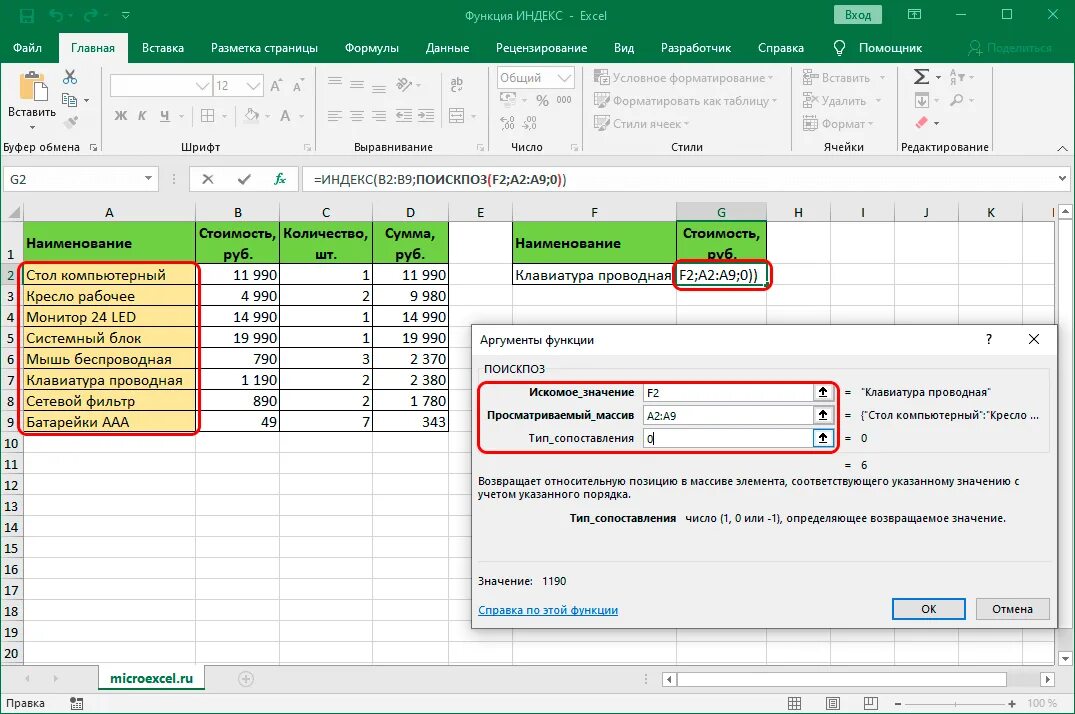The width and height of the screenshot is (1075, 714).
Task: Collapse dialog for Просматриваемый_массив field
Action: point(823,415)
